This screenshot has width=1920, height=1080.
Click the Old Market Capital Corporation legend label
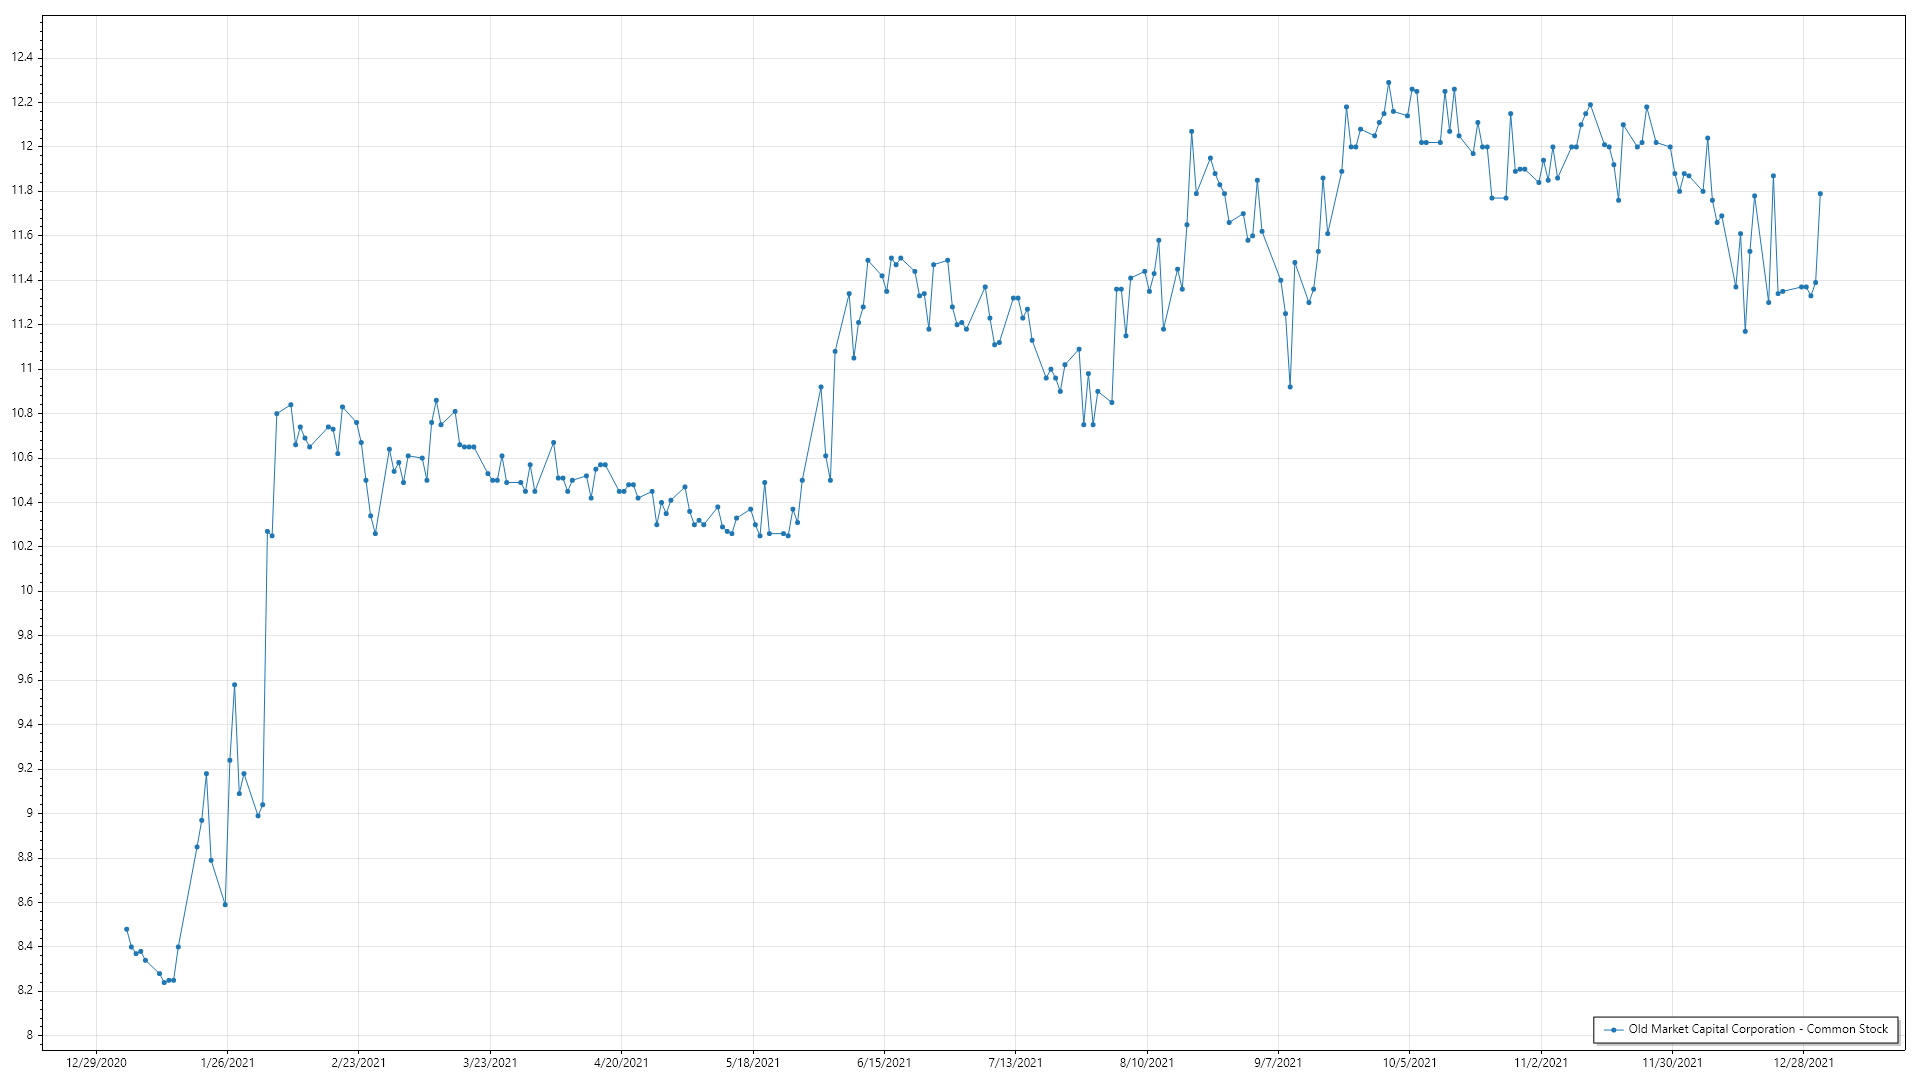(x=1757, y=1029)
